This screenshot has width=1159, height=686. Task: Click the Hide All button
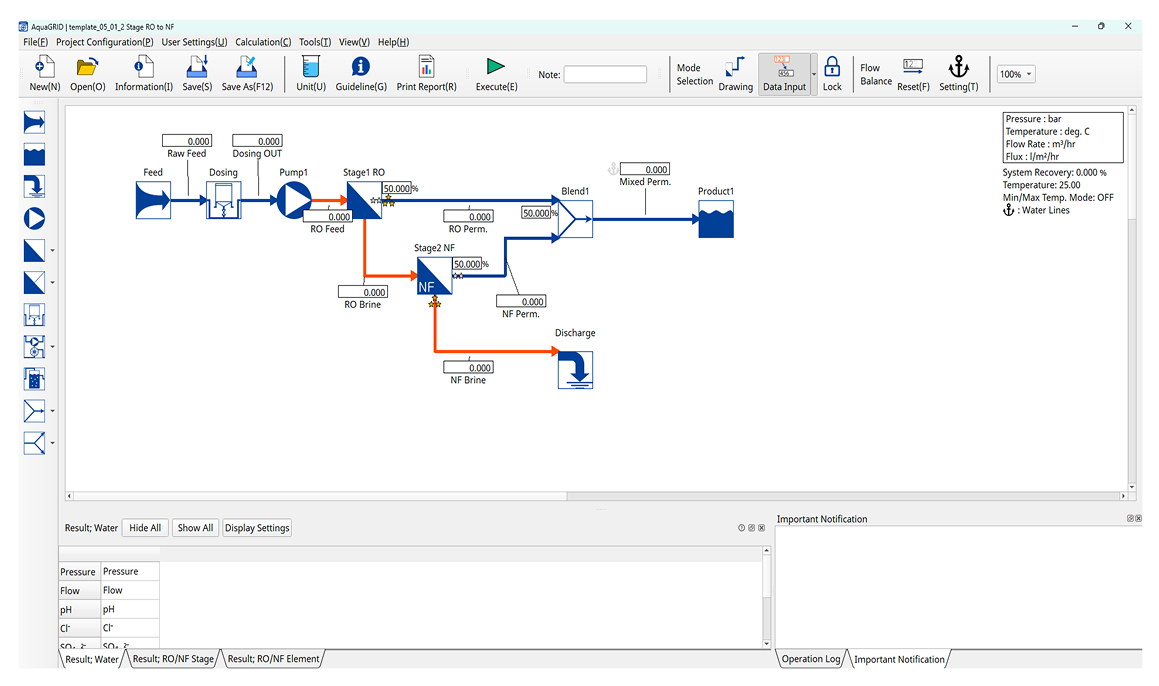click(x=145, y=528)
